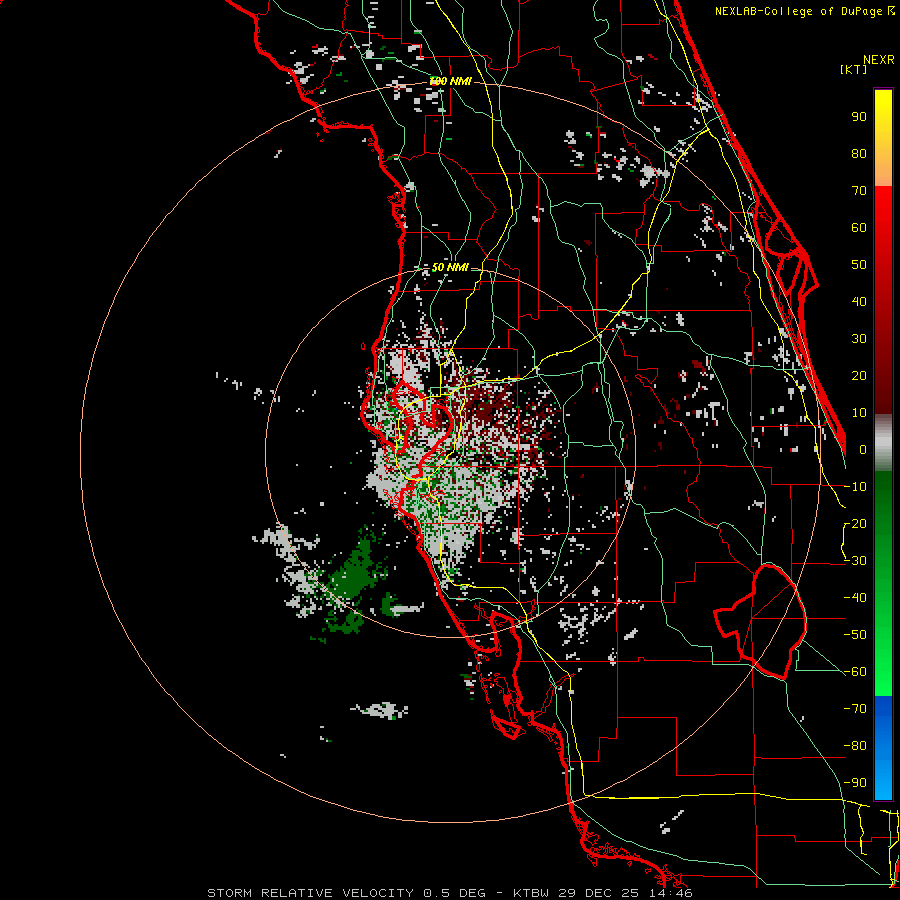Viewport: 900px width, 900px height.
Task: Click the 29 DEC 25 date text
Action: point(599,893)
